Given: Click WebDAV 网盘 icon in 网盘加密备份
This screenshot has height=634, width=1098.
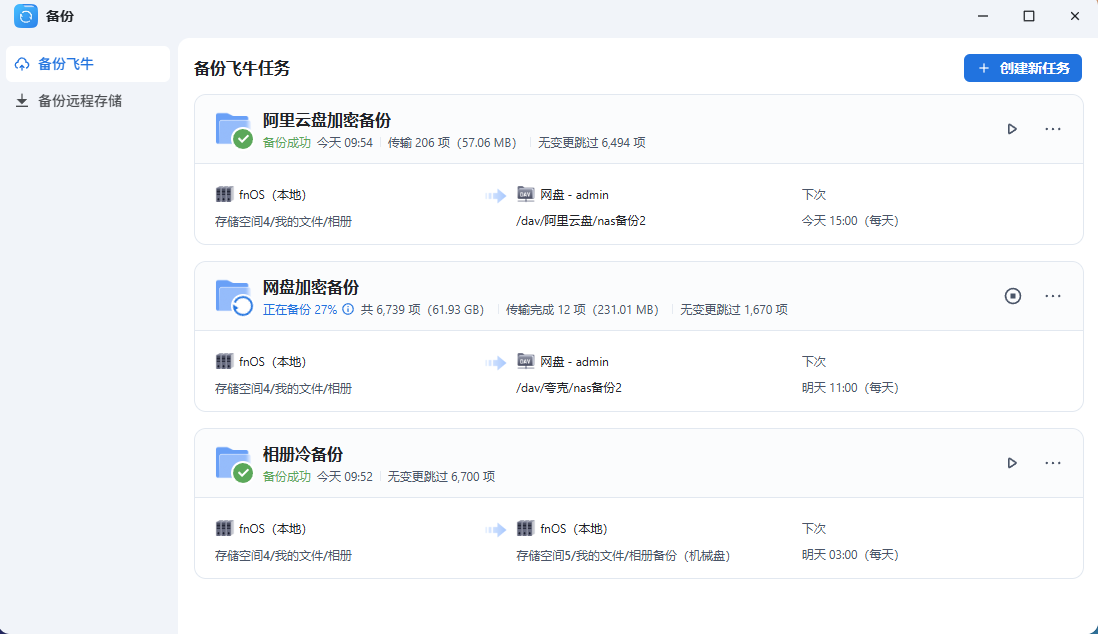Looking at the screenshot, I should click(x=525, y=361).
